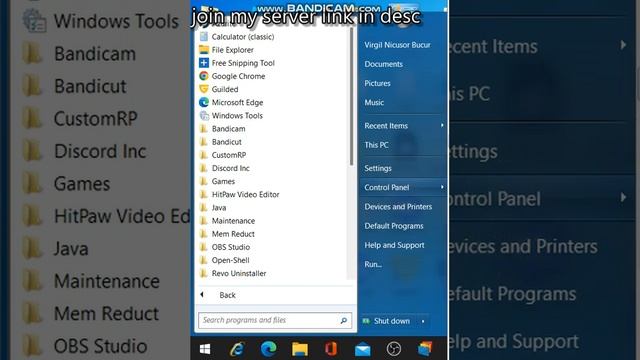Image resolution: width=640 pixels, height=360 pixels.
Task: Open This PC from the start menu
Action: coord(376,145)
